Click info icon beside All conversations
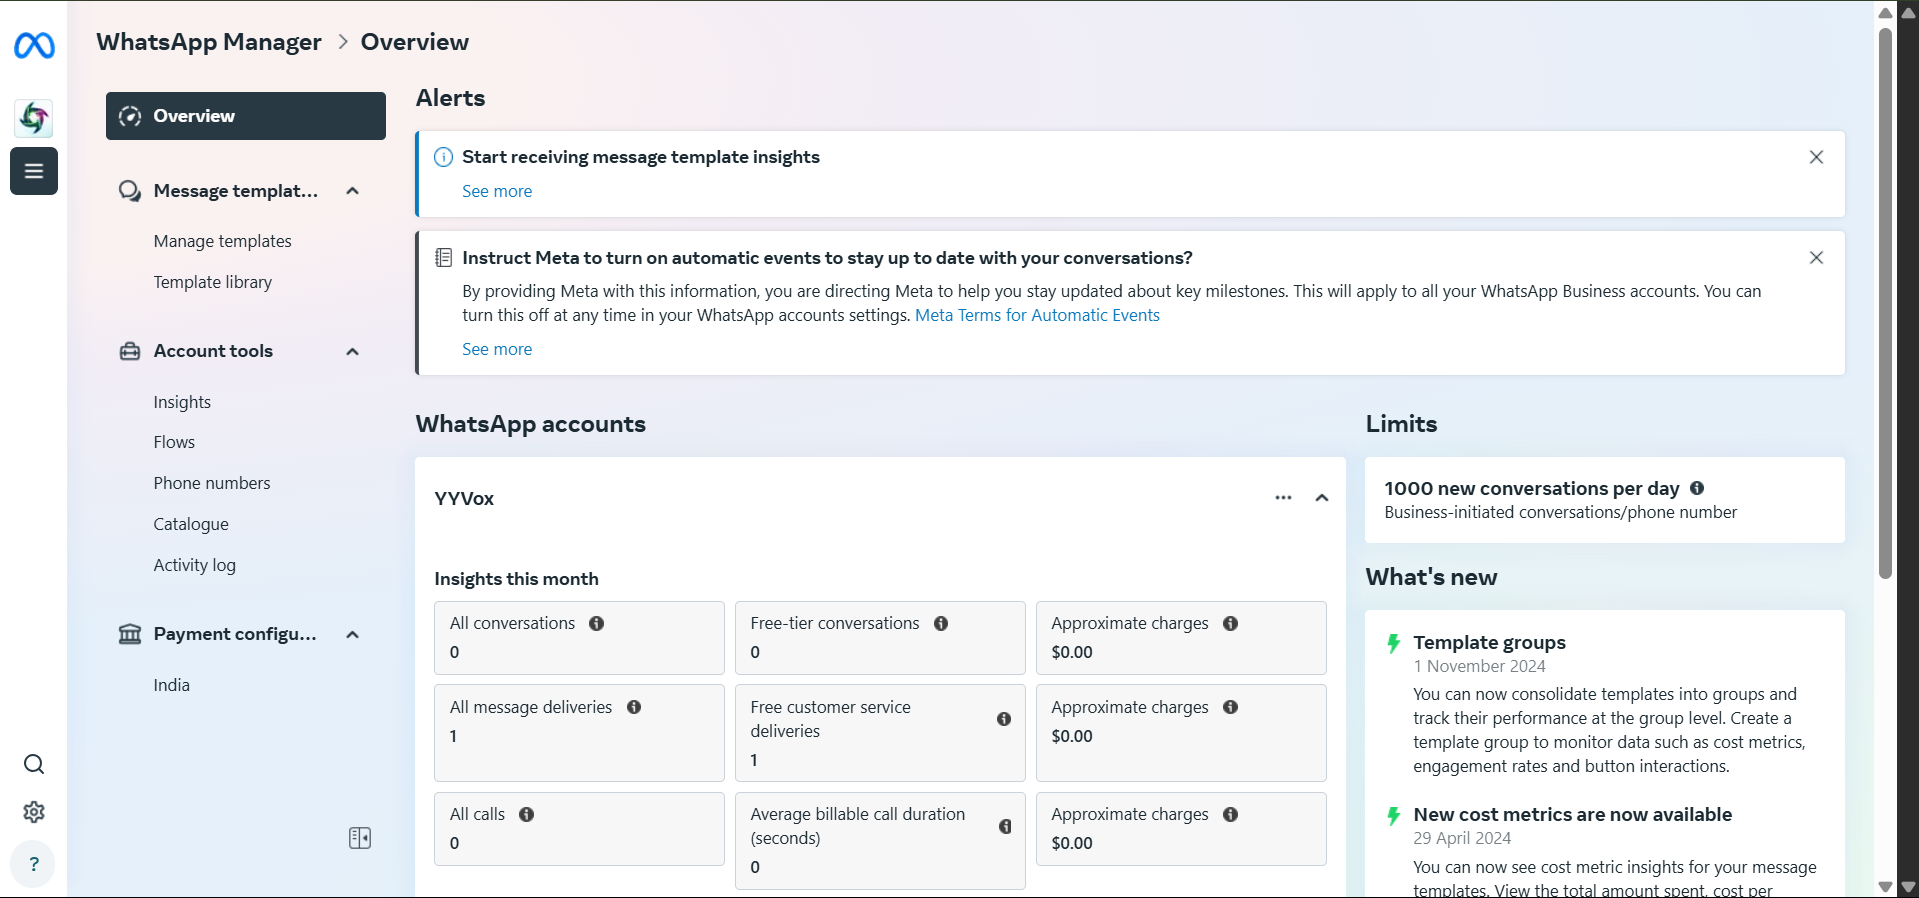 pos(597,624)
